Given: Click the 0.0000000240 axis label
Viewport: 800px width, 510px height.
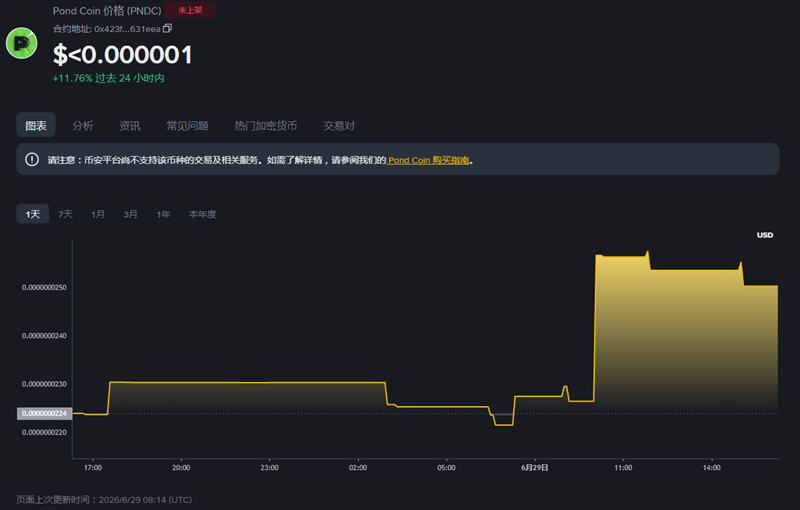Looking at the screenshot, I should tap(44, 336).
